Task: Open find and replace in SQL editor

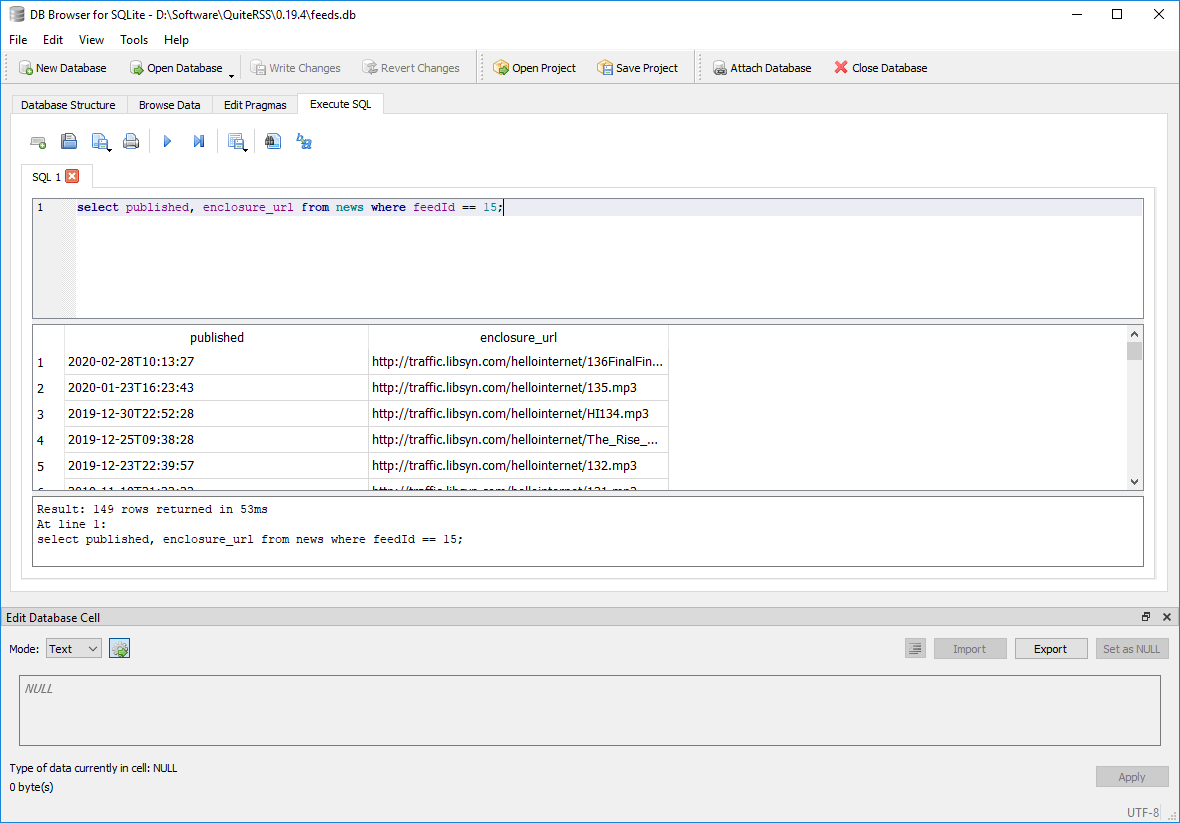Action: coord(273,141)
